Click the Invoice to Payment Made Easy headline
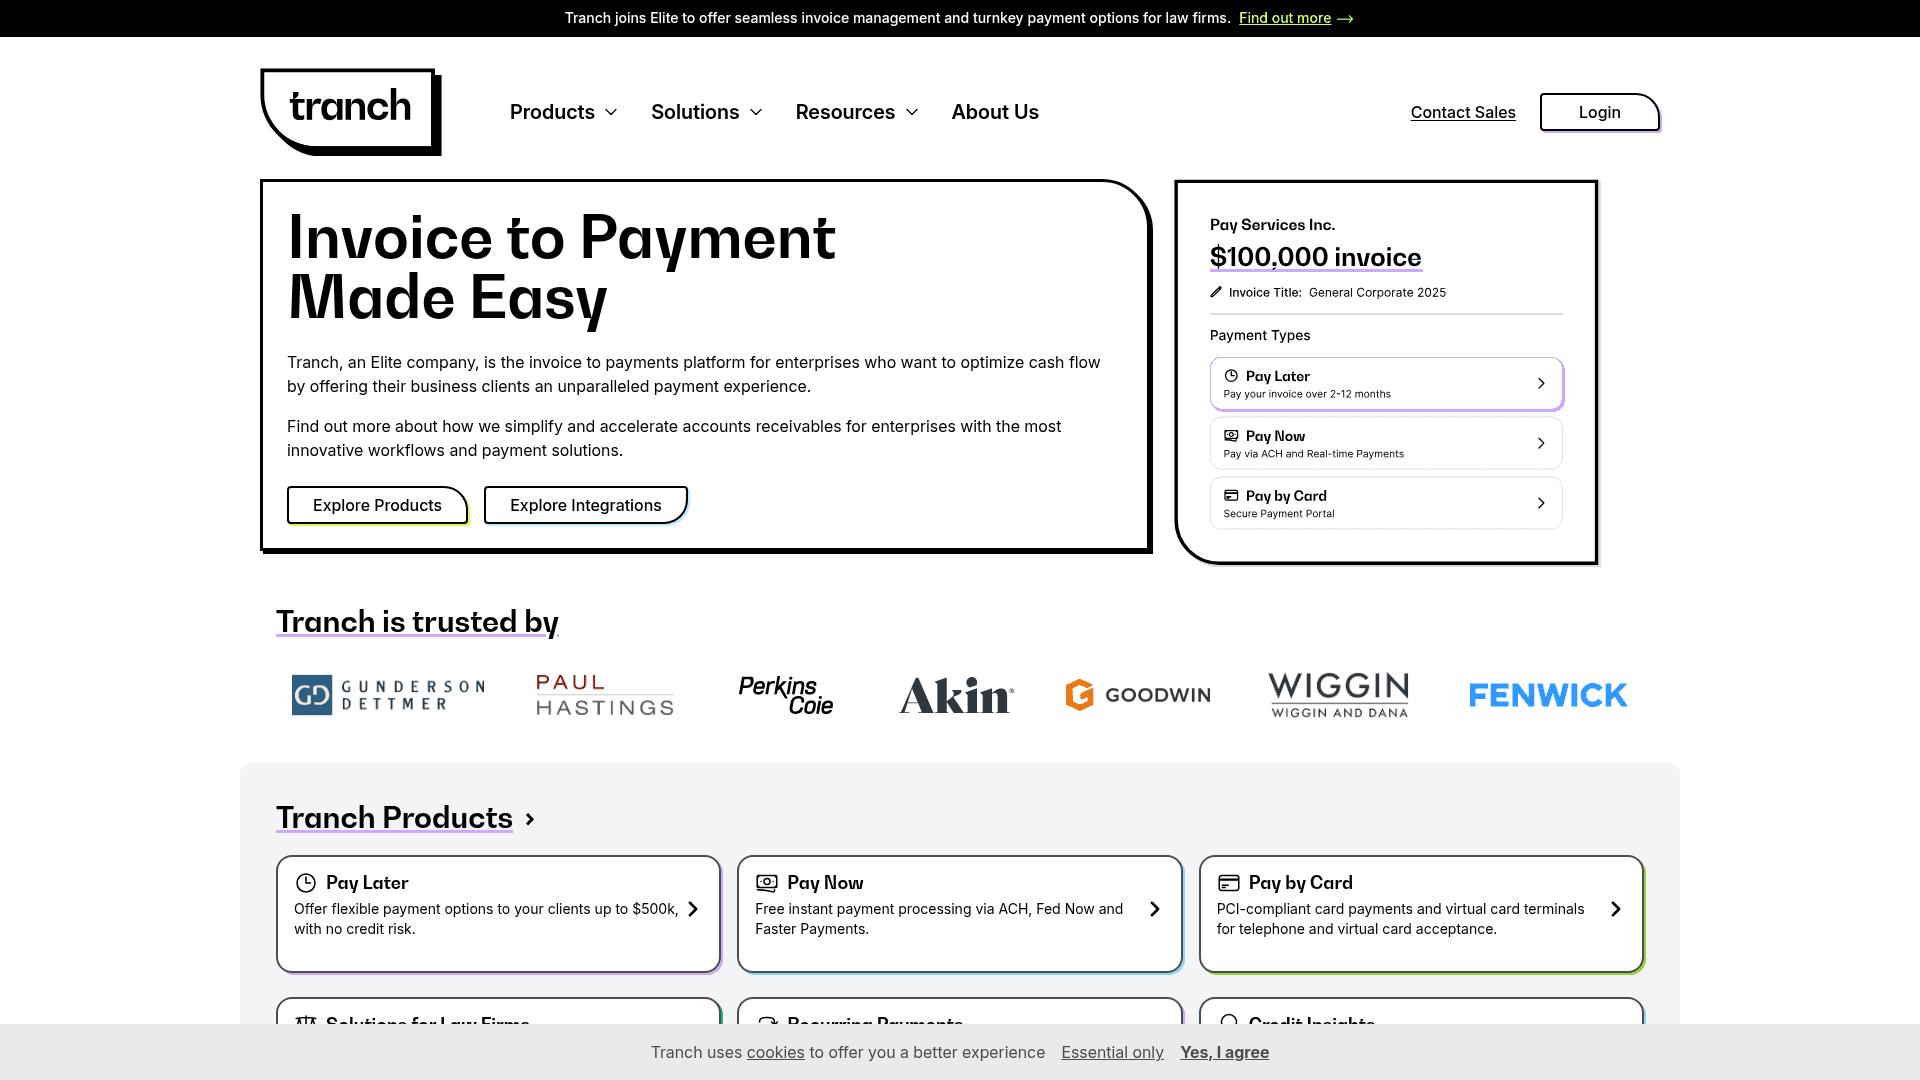Image resolution: width=1920 pixels, height=1080 pixels. point(561,267)
